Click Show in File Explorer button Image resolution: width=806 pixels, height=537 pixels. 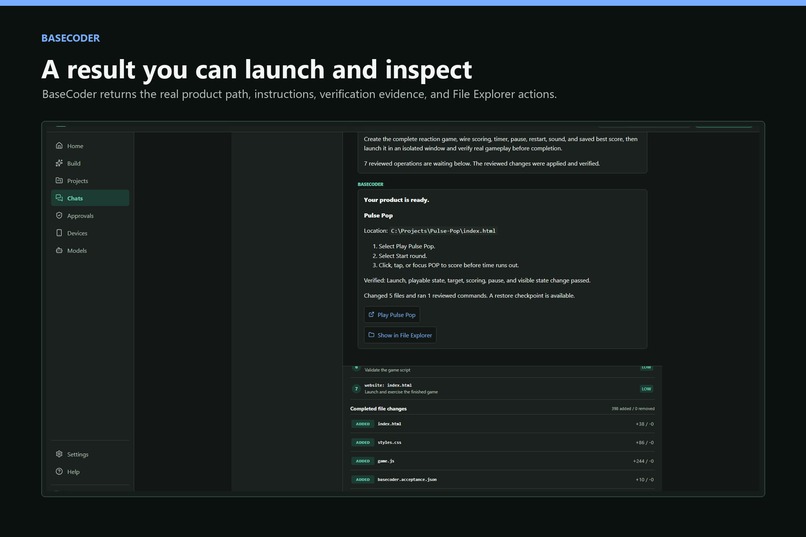[400, 335]
